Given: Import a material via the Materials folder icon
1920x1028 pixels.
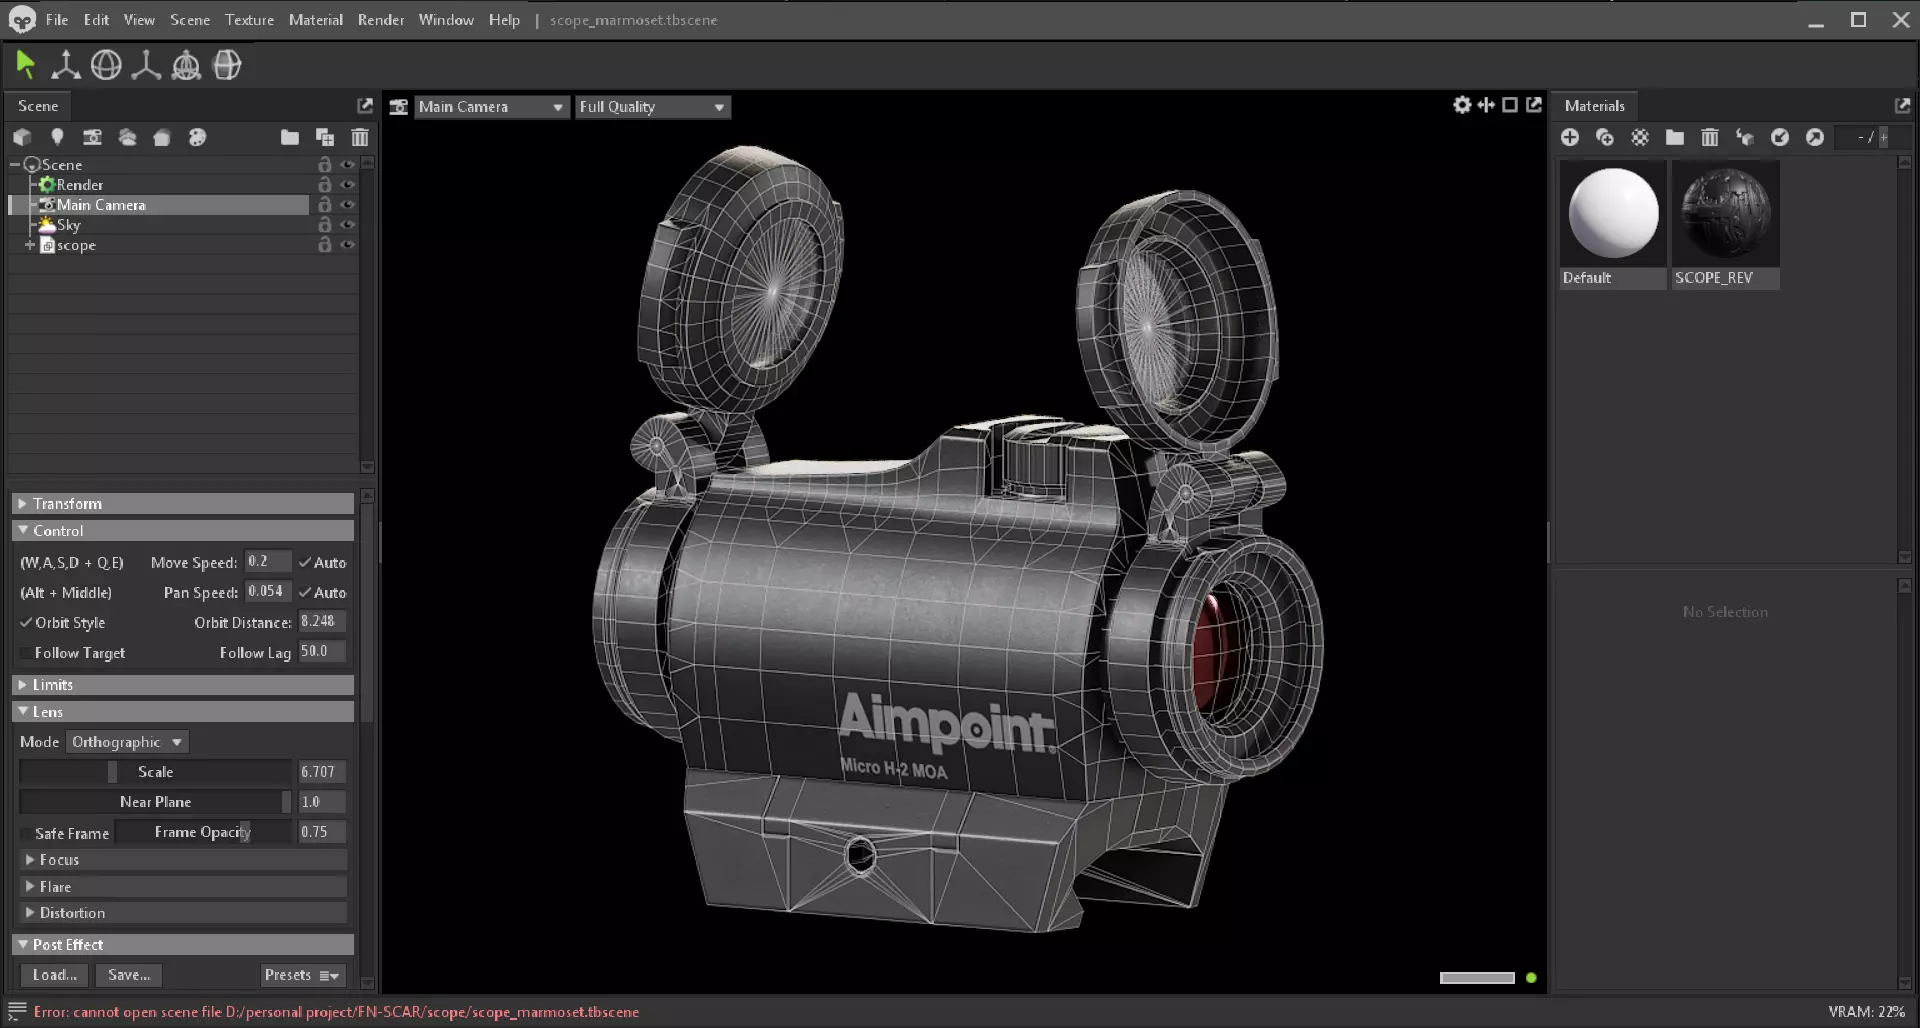Looking at the screenshot, I should tap(1675, 137).
